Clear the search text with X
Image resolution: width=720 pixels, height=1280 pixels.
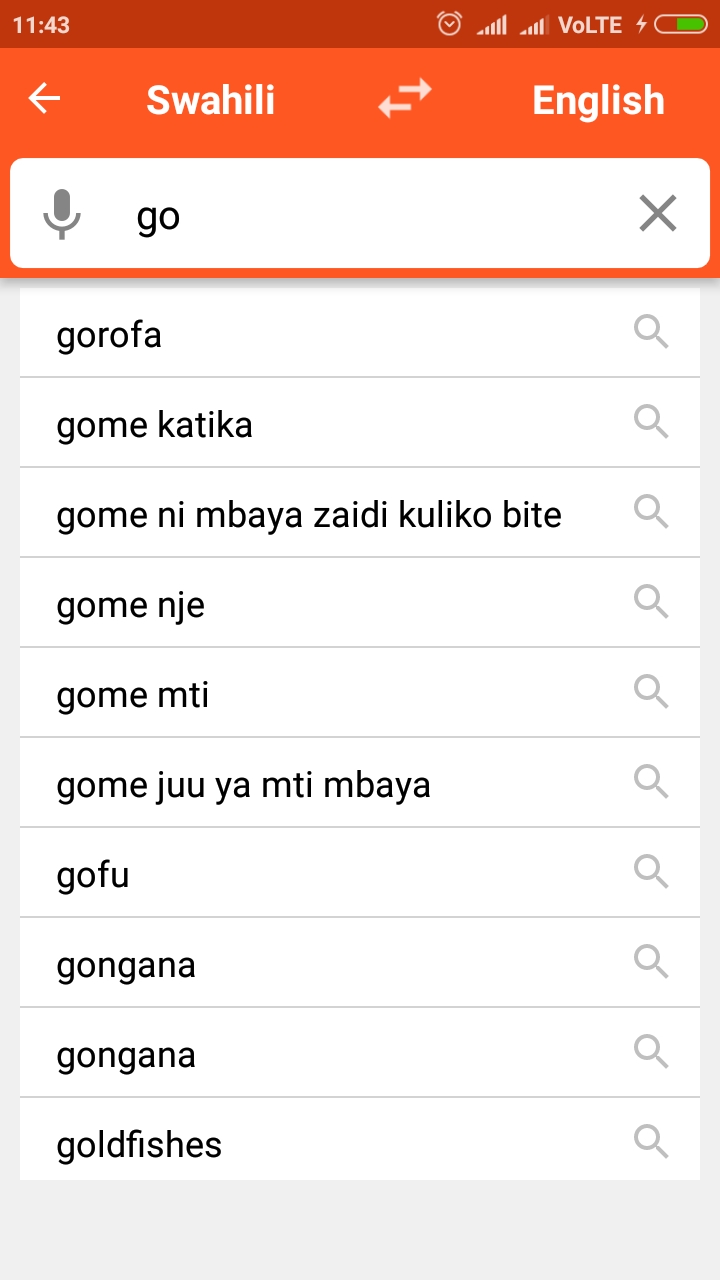pos(657,214)
